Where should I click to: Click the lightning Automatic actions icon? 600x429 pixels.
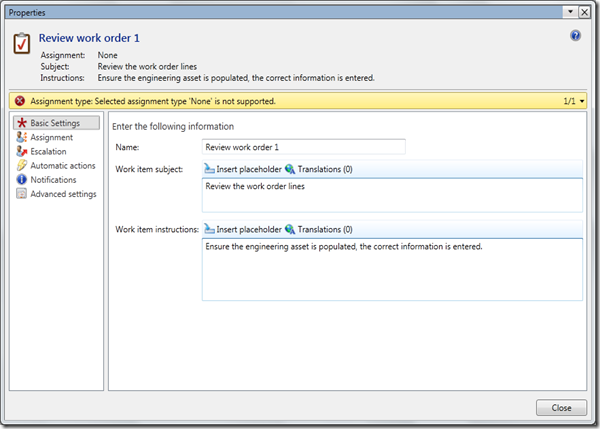coord(21,165)
